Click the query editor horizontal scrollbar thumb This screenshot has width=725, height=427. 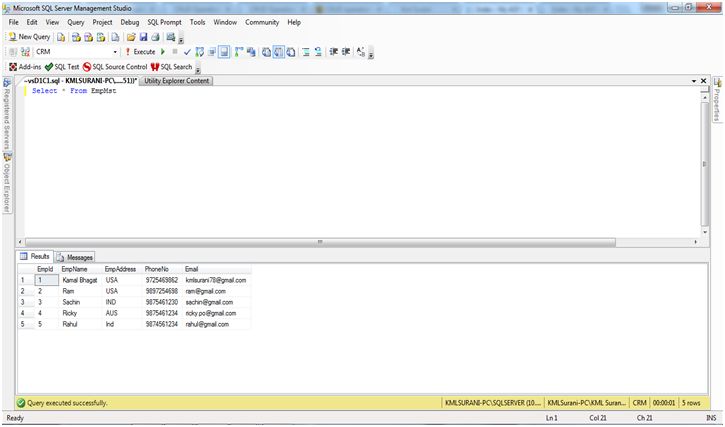320,242
